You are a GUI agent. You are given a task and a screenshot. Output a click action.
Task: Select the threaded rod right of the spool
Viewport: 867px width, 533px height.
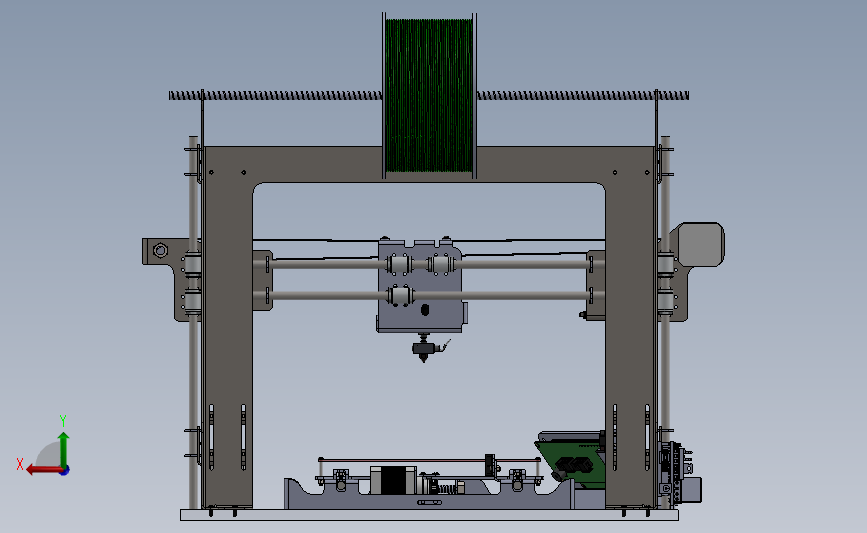coord(583,96)
